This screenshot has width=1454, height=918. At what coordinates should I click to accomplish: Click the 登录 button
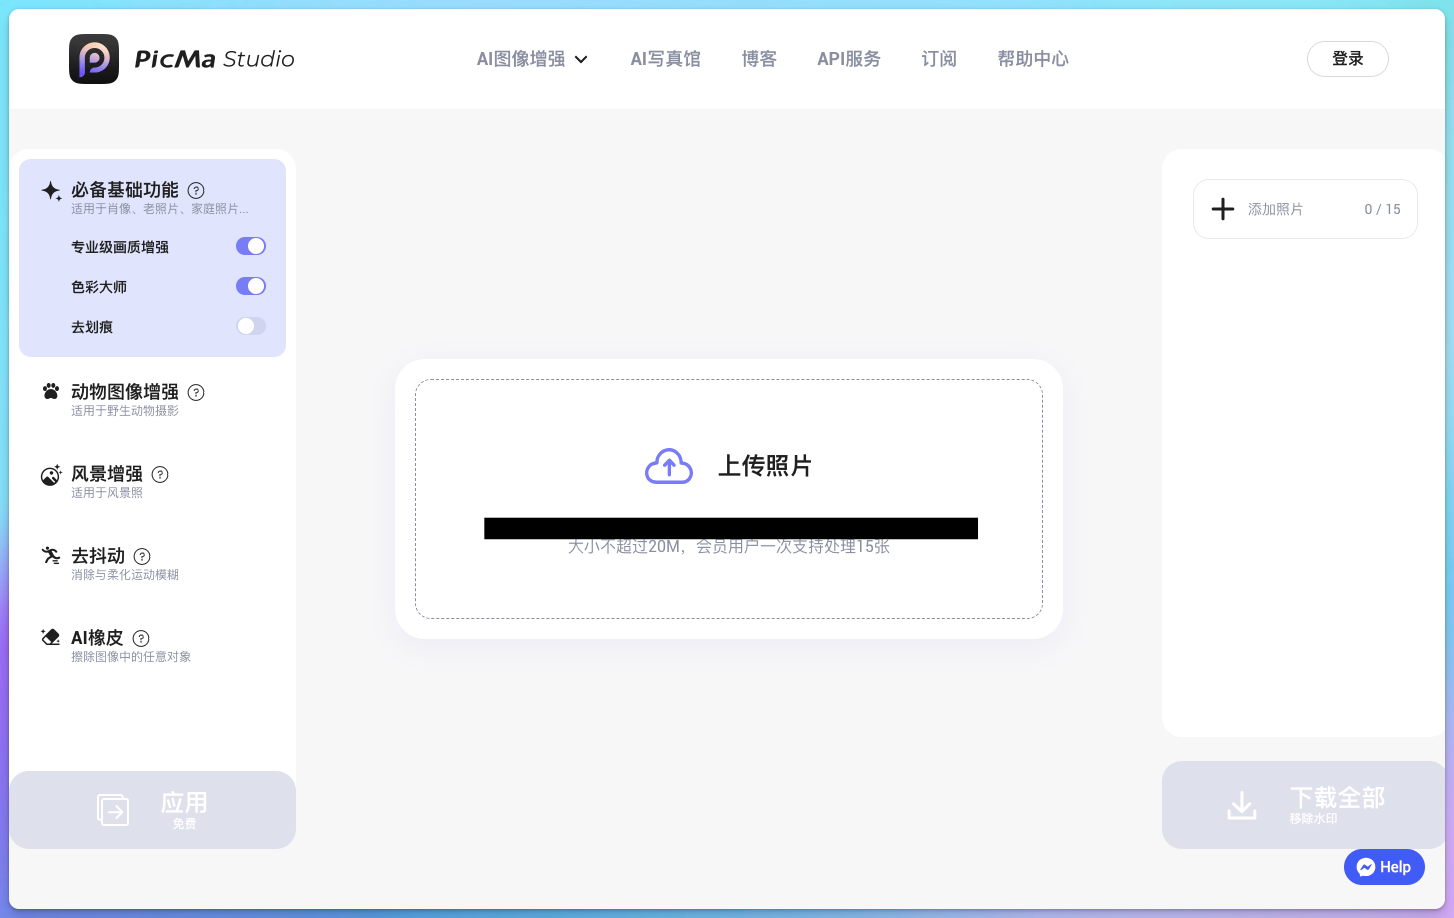click(1347, 59)
